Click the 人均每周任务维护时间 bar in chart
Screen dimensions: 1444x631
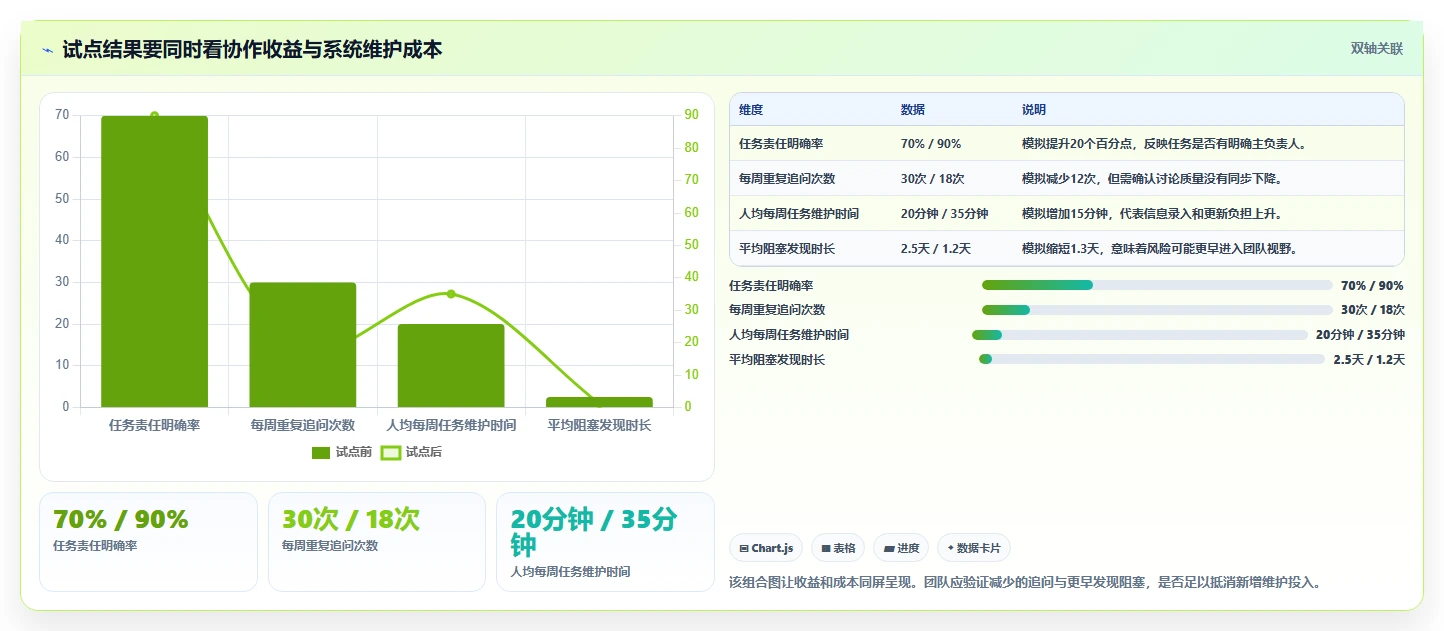451,365
